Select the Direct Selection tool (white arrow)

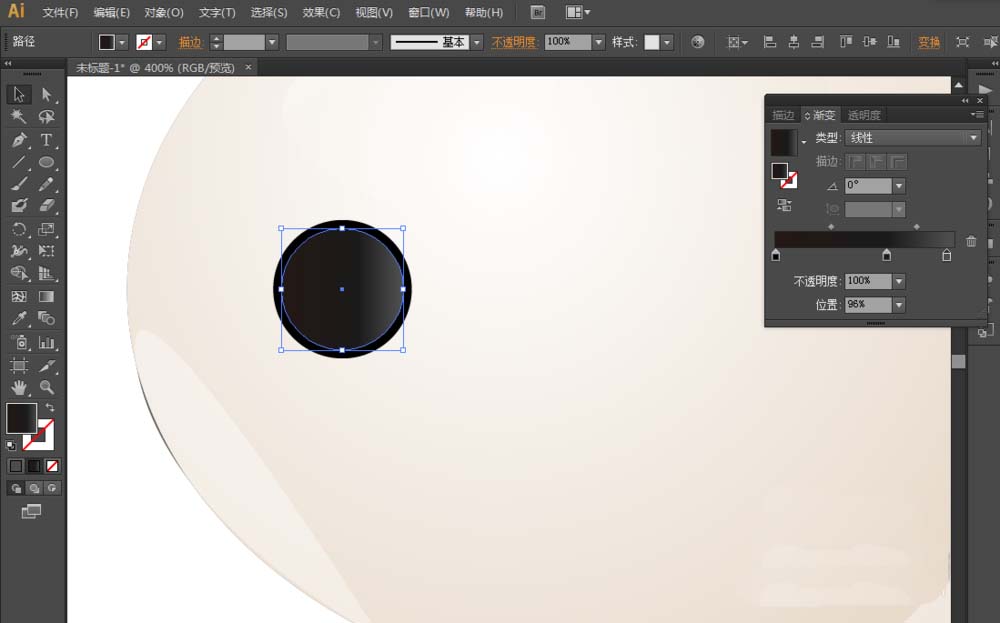[x=47, y=94]
